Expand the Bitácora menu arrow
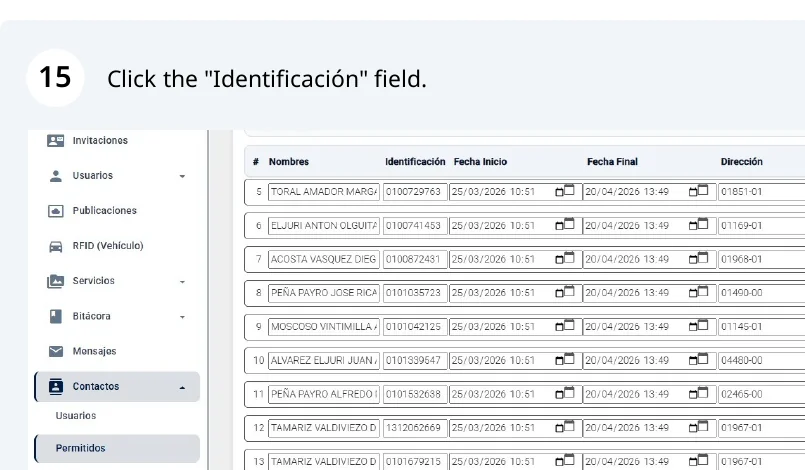Viewport: 805px width, 470px height. click(x=182, y=317)
